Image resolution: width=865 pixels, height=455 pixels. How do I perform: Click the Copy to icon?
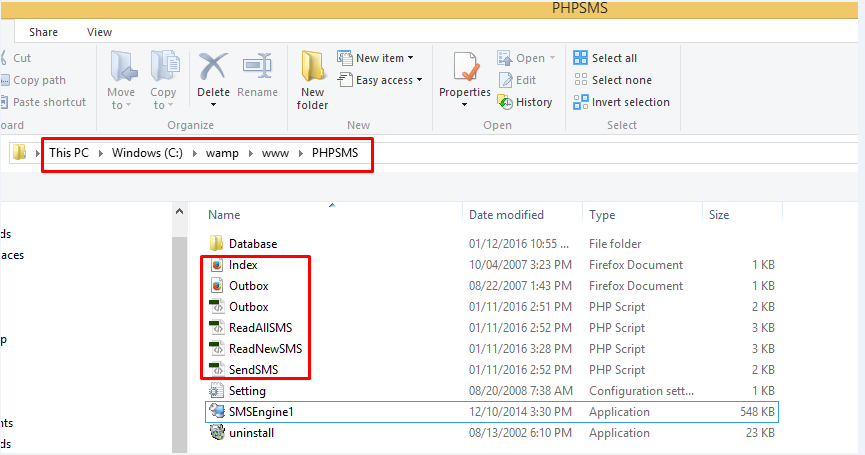(x=163, y=68)
